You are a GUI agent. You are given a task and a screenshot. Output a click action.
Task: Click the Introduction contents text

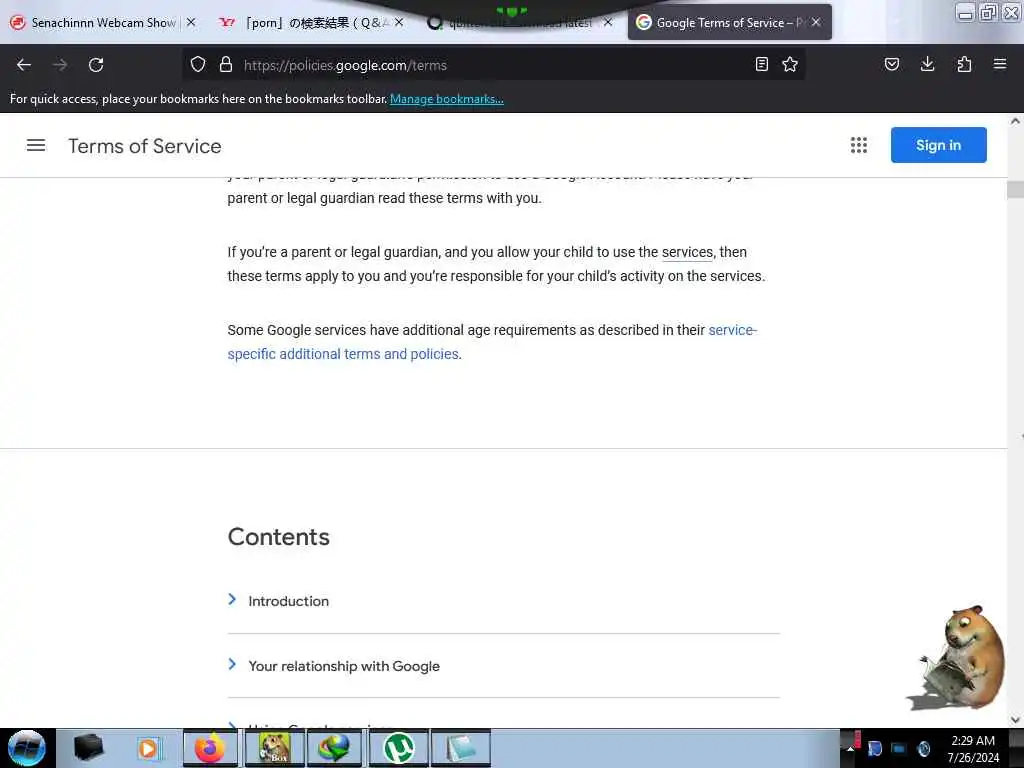pyautogui.click(x=288, y=601)
